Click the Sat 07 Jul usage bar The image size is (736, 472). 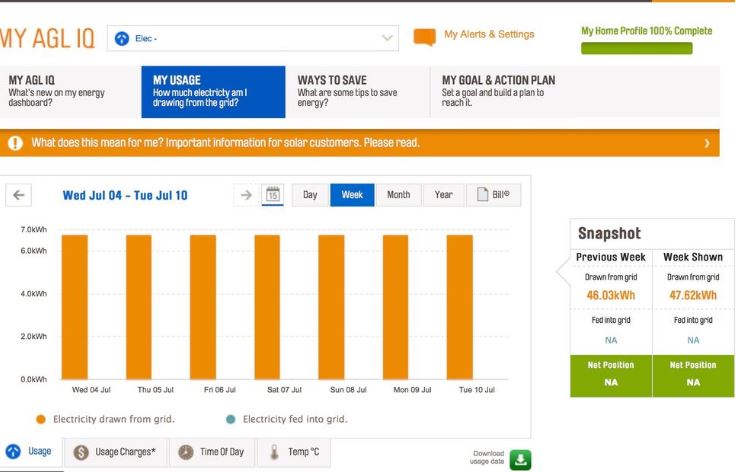pyautogui.click(x=267, y=305)
